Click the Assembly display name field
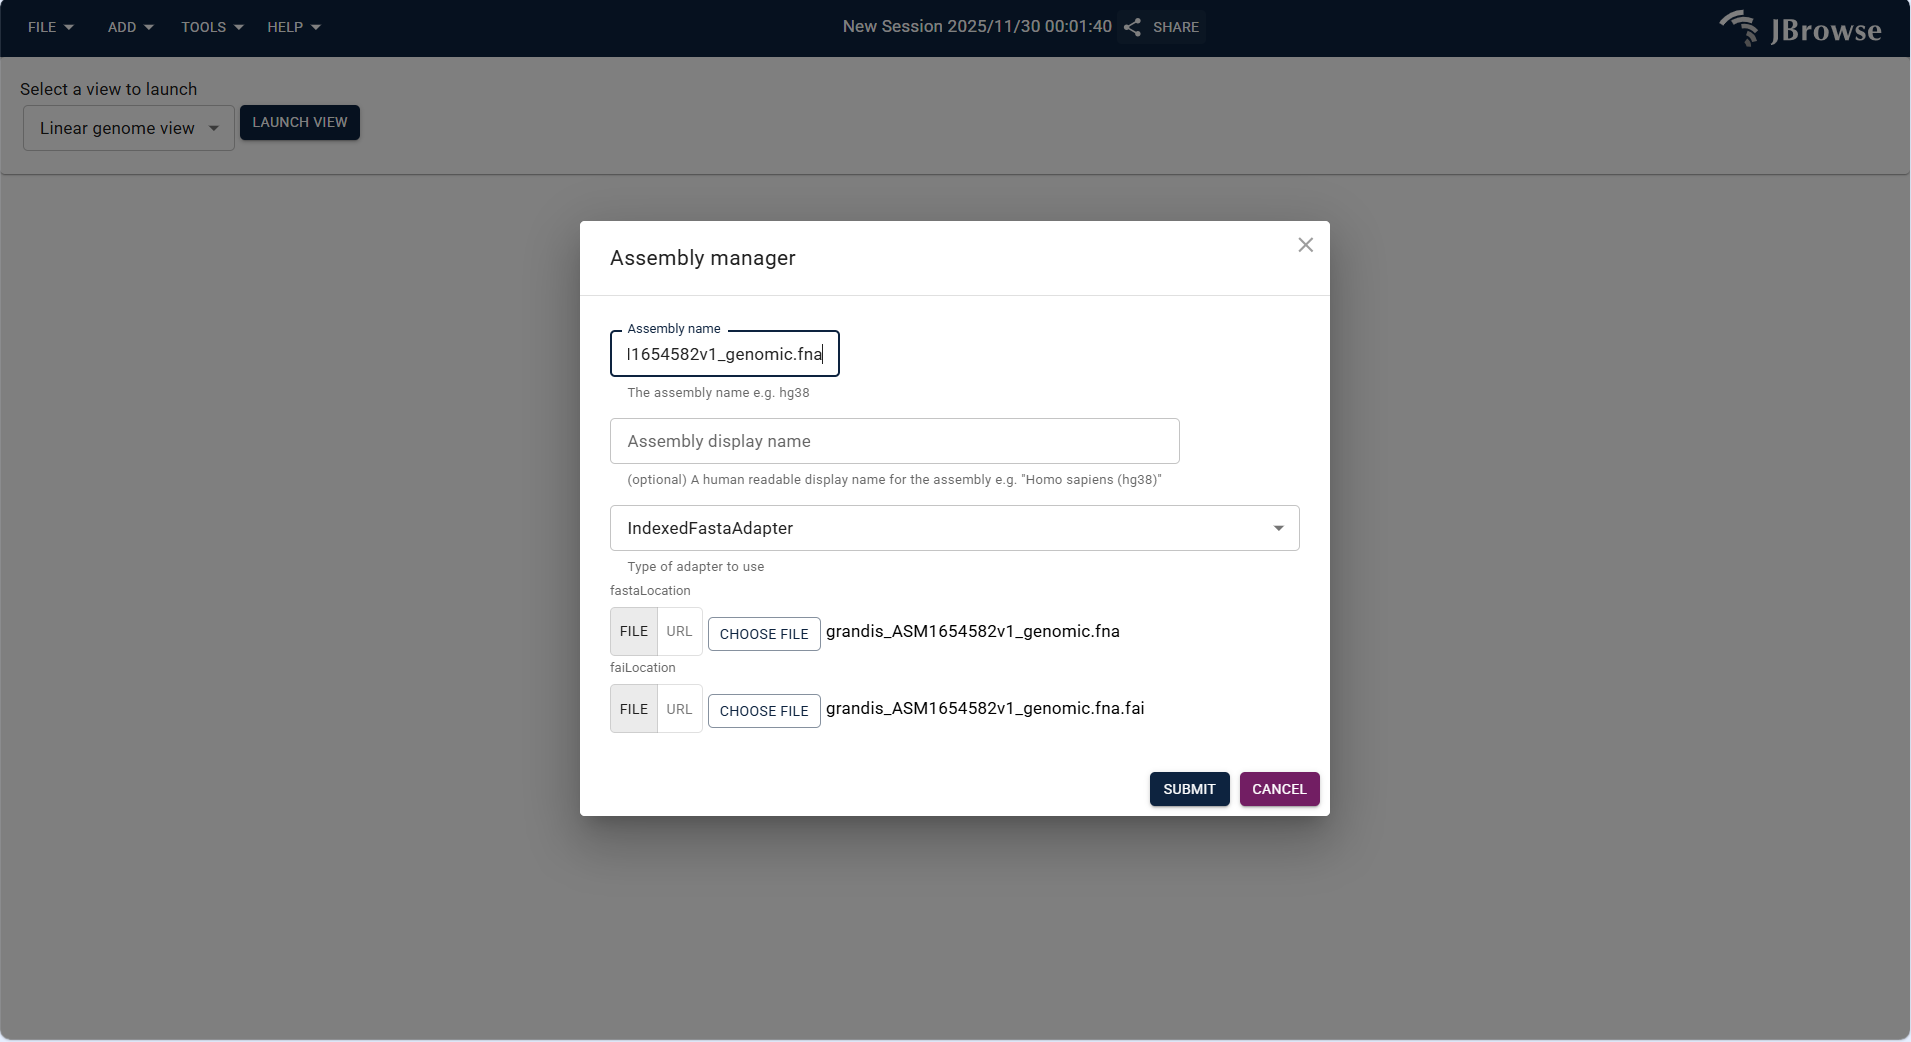This screenshot has width=1911, height=1042. 894,441
